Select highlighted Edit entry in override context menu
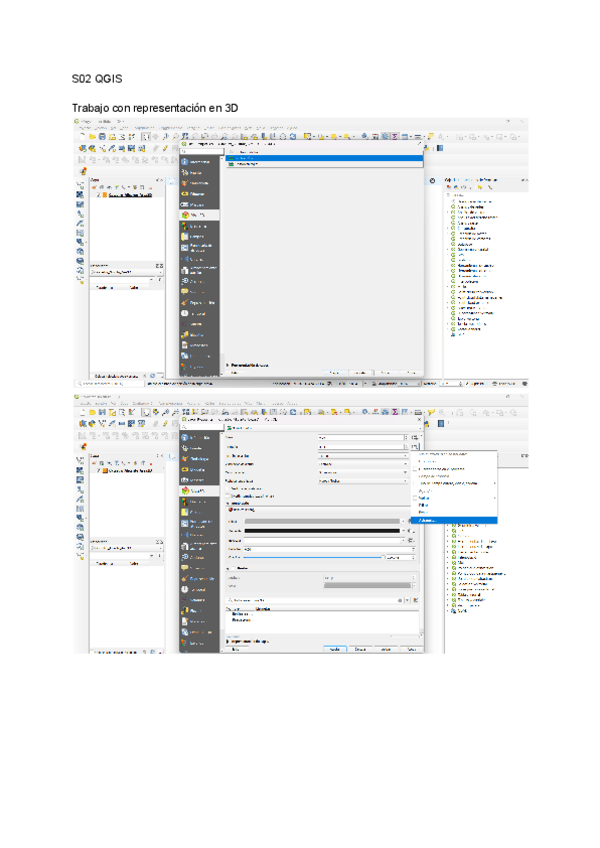Viewport: 600px width, 848px height. click(x=454, y=520)
